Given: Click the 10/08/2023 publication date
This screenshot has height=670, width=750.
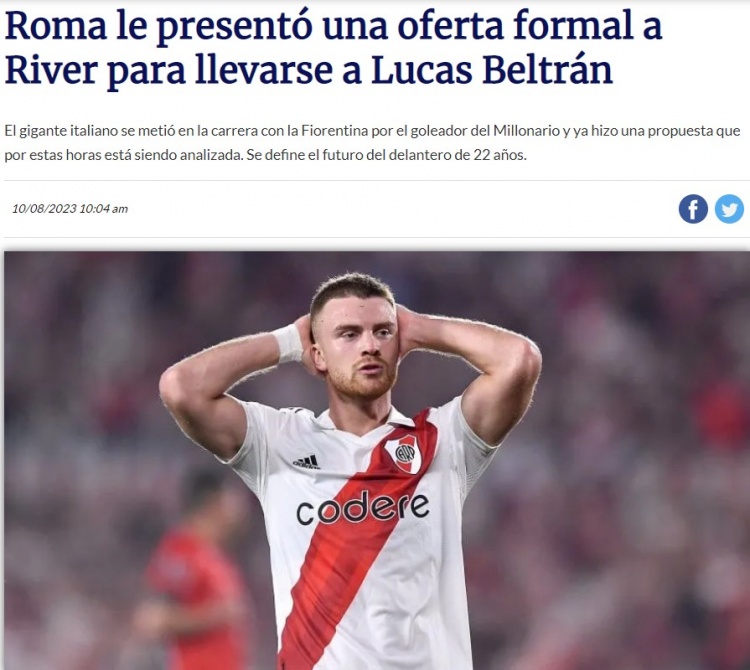Looking at the screenshot, I should pos(44,209).
